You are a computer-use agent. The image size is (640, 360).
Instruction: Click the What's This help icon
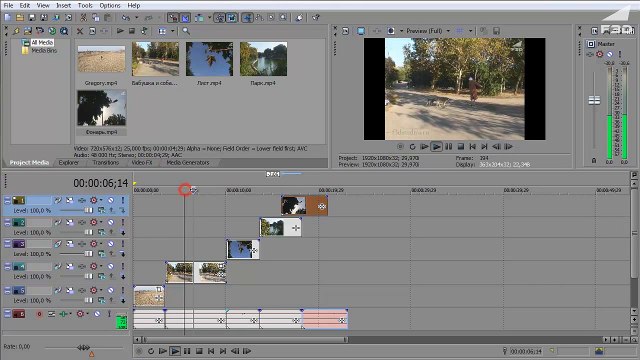point(316,18)
